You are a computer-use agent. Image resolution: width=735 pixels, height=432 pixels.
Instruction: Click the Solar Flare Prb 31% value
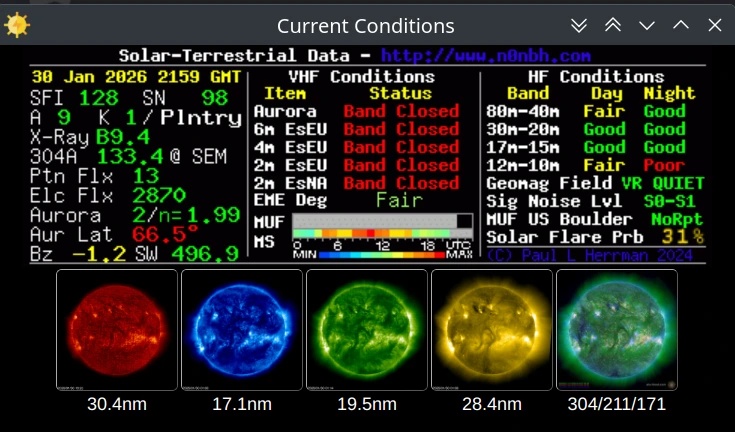click(683, 237)
